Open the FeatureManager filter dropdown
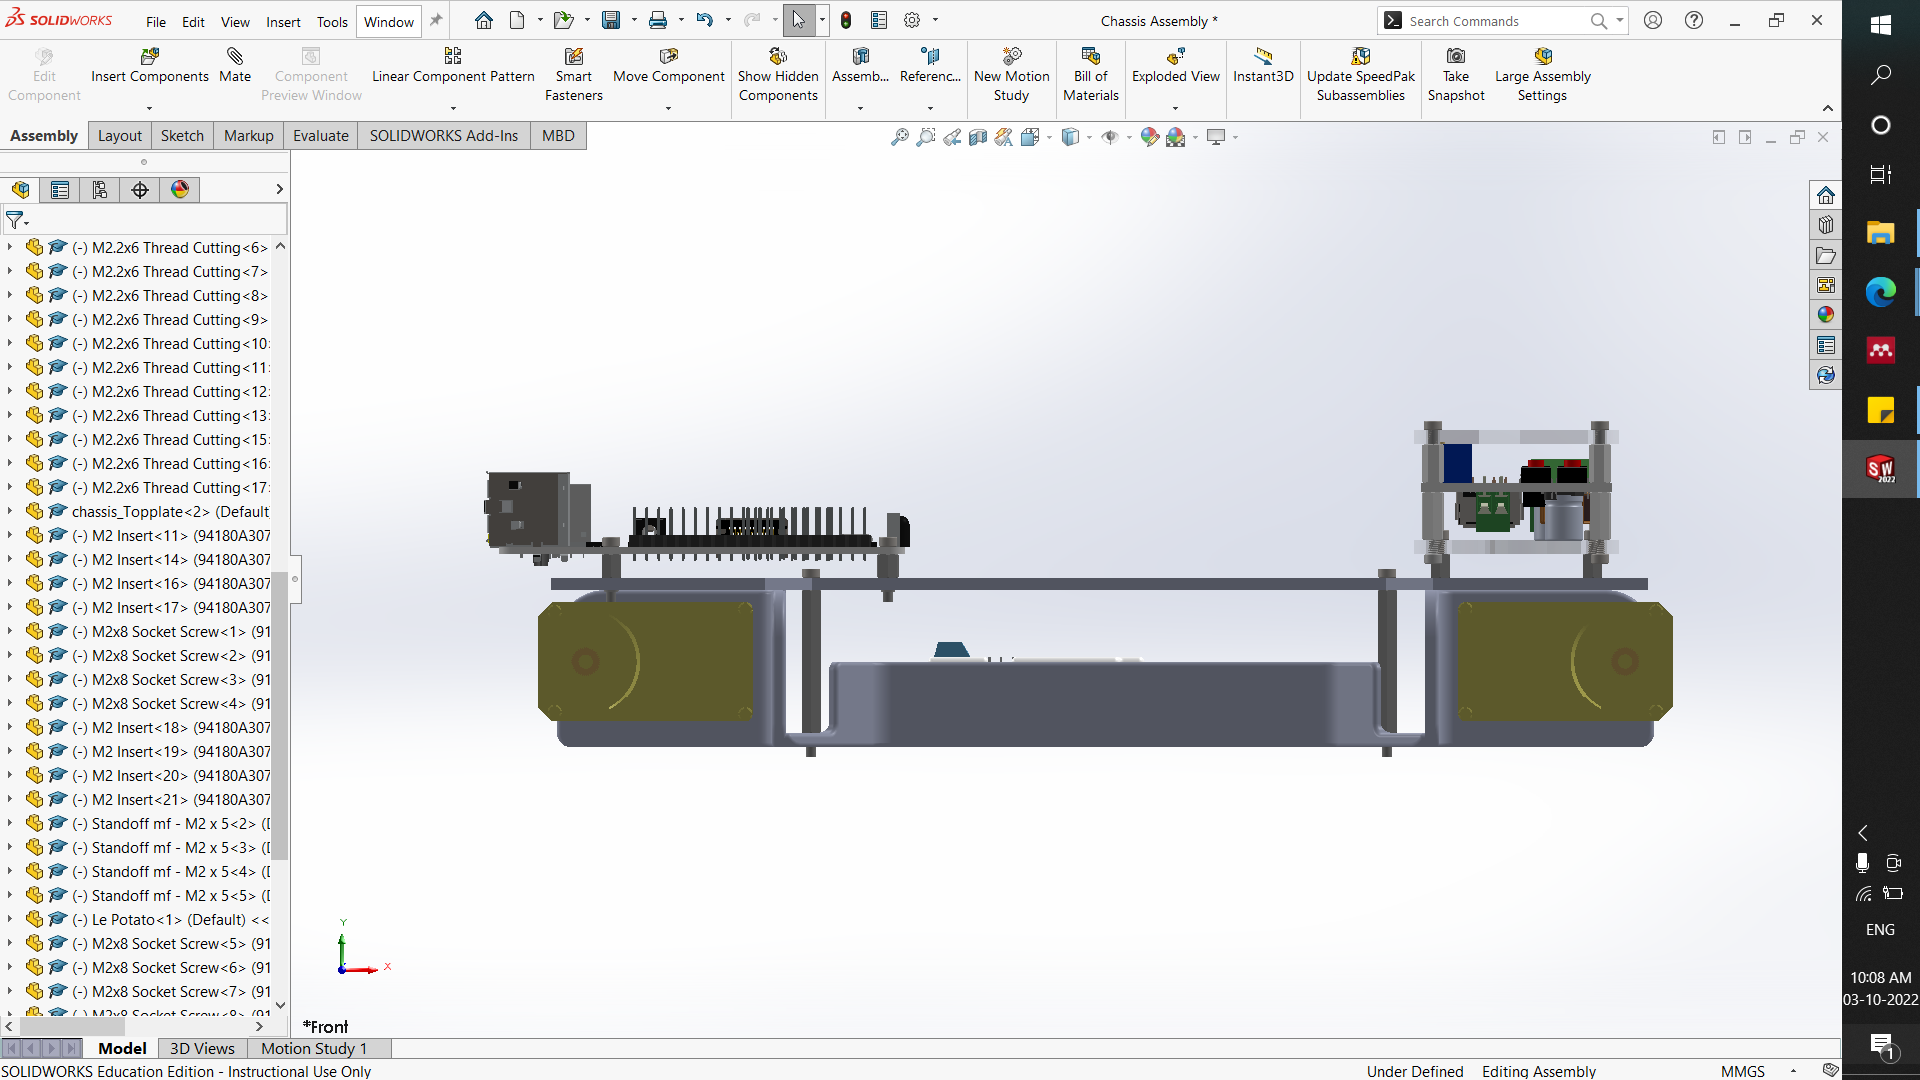This screenshot has width=1920, height=1080. click(27, 221)
